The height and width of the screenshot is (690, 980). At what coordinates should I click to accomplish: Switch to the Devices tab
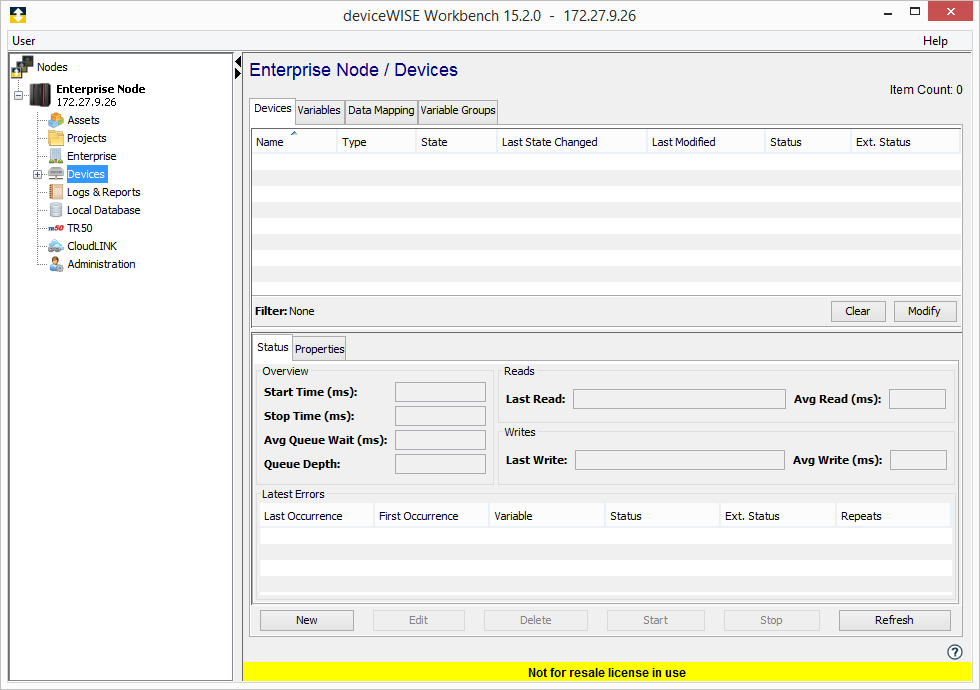coord(272,109)
